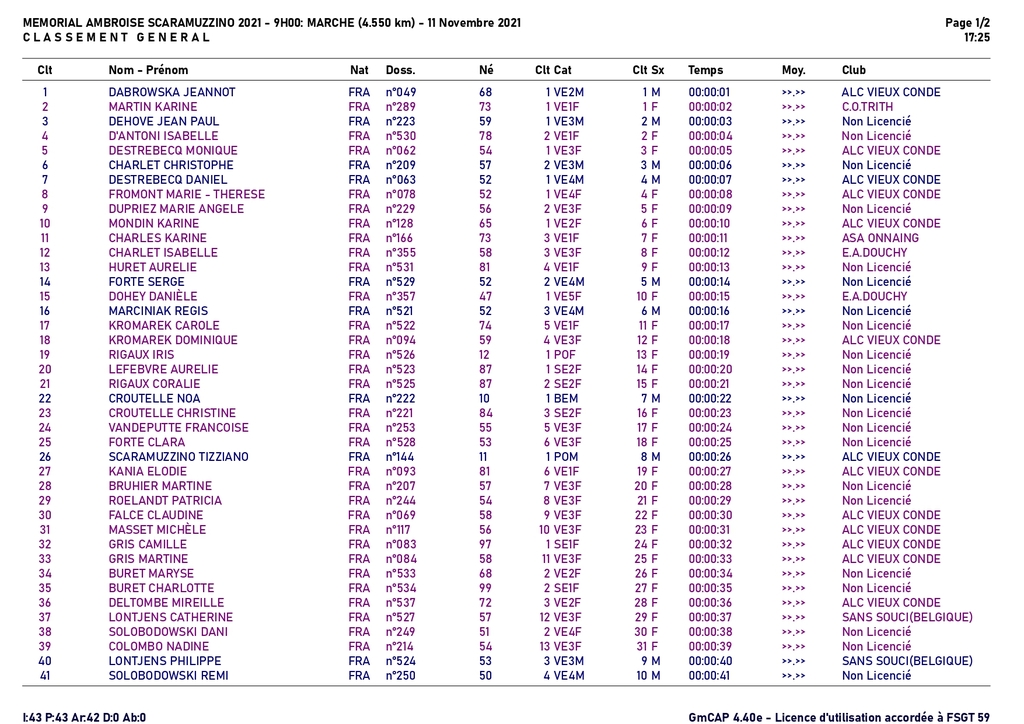The image size is (1024, 724).
Task: Click the name FROMONT MARIE - THERESE
Action: click(187, 194)
